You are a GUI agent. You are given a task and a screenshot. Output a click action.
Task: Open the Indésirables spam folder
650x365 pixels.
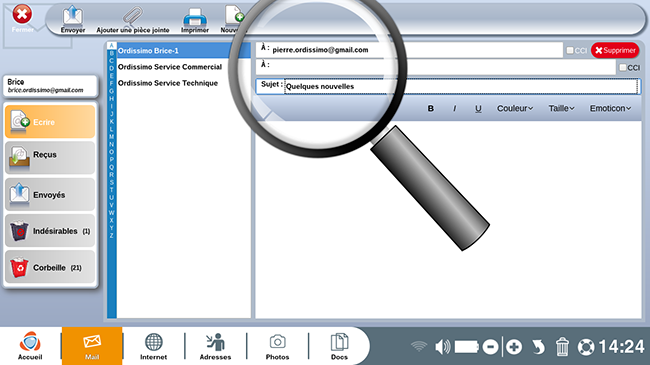[50, 231]
